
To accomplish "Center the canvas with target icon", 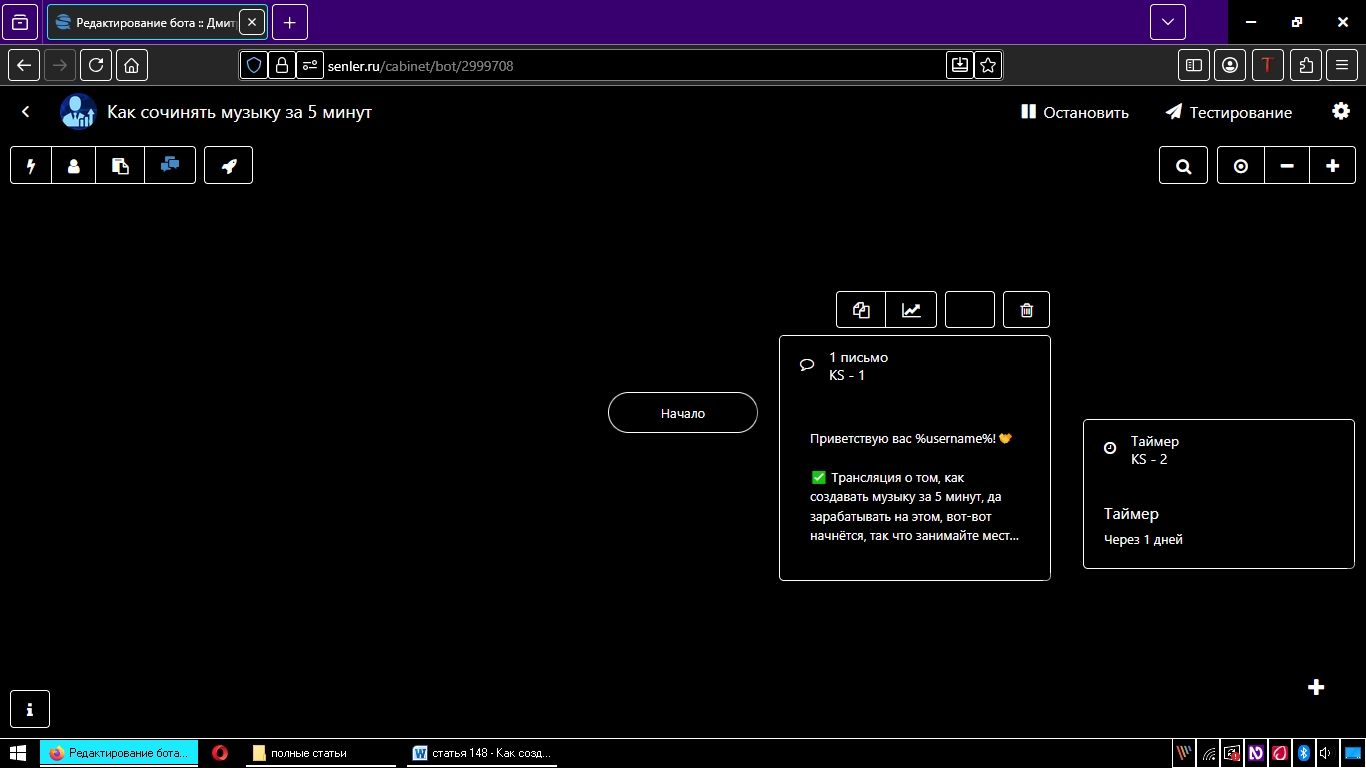I will pyautogui.click(x=1241, y=166).
